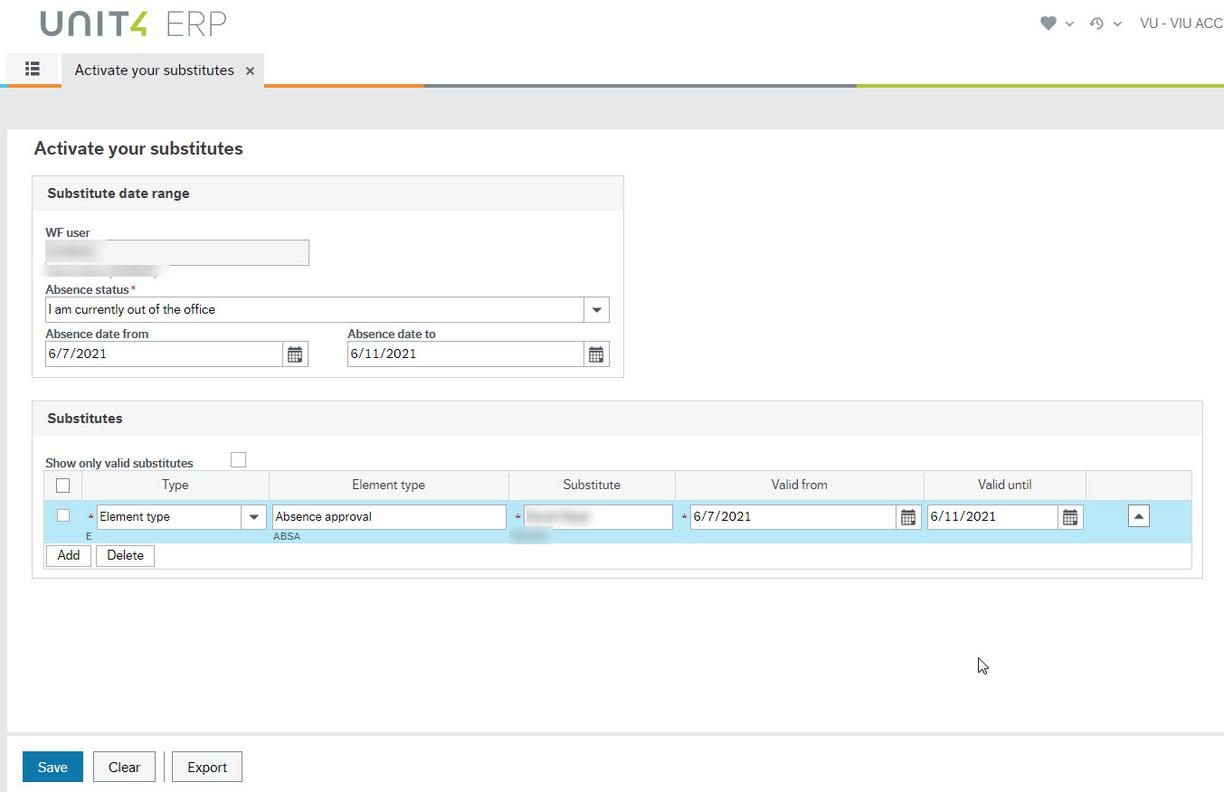Enable Show only valid substitutes
1224x792 pixels.
[x=238, y=458]
